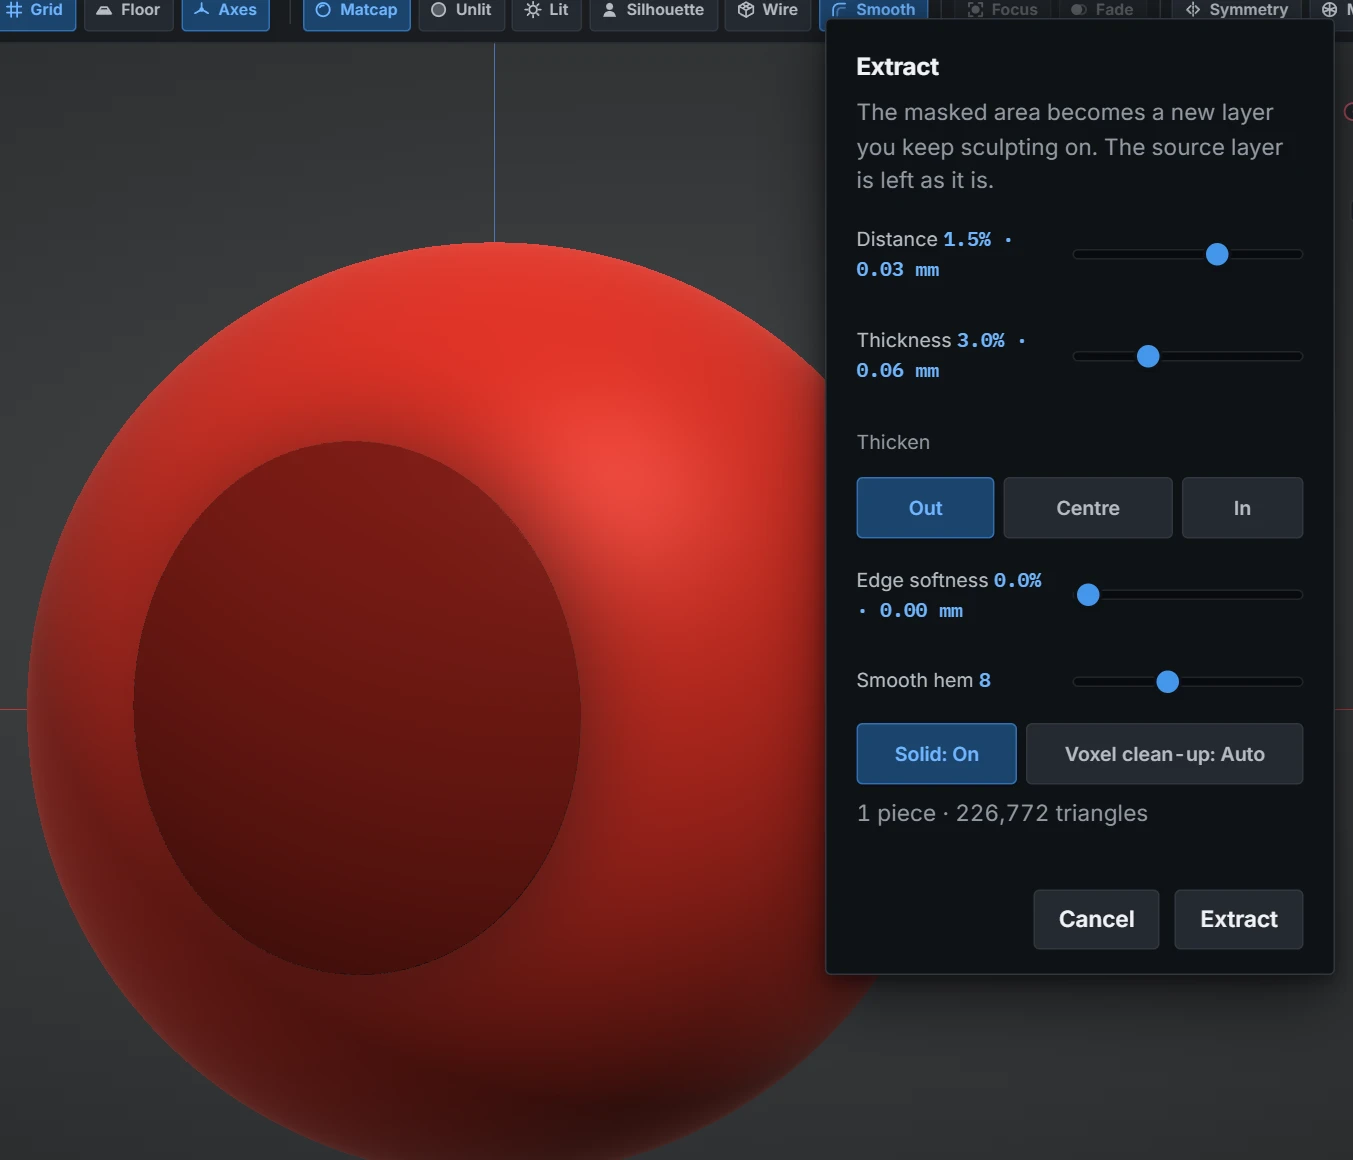
Task: Toggle the Solid: On option
Action: tap(937, 754)
